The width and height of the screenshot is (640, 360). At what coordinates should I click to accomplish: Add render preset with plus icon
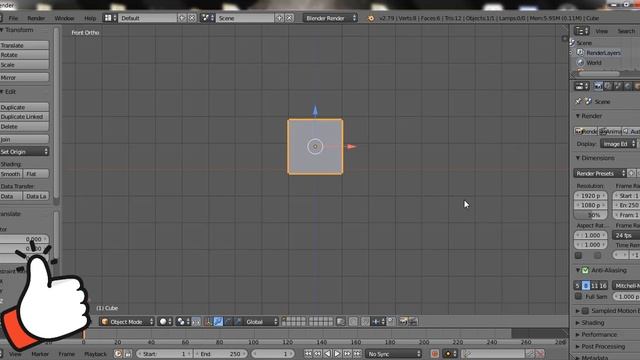[x=631, y=173]
